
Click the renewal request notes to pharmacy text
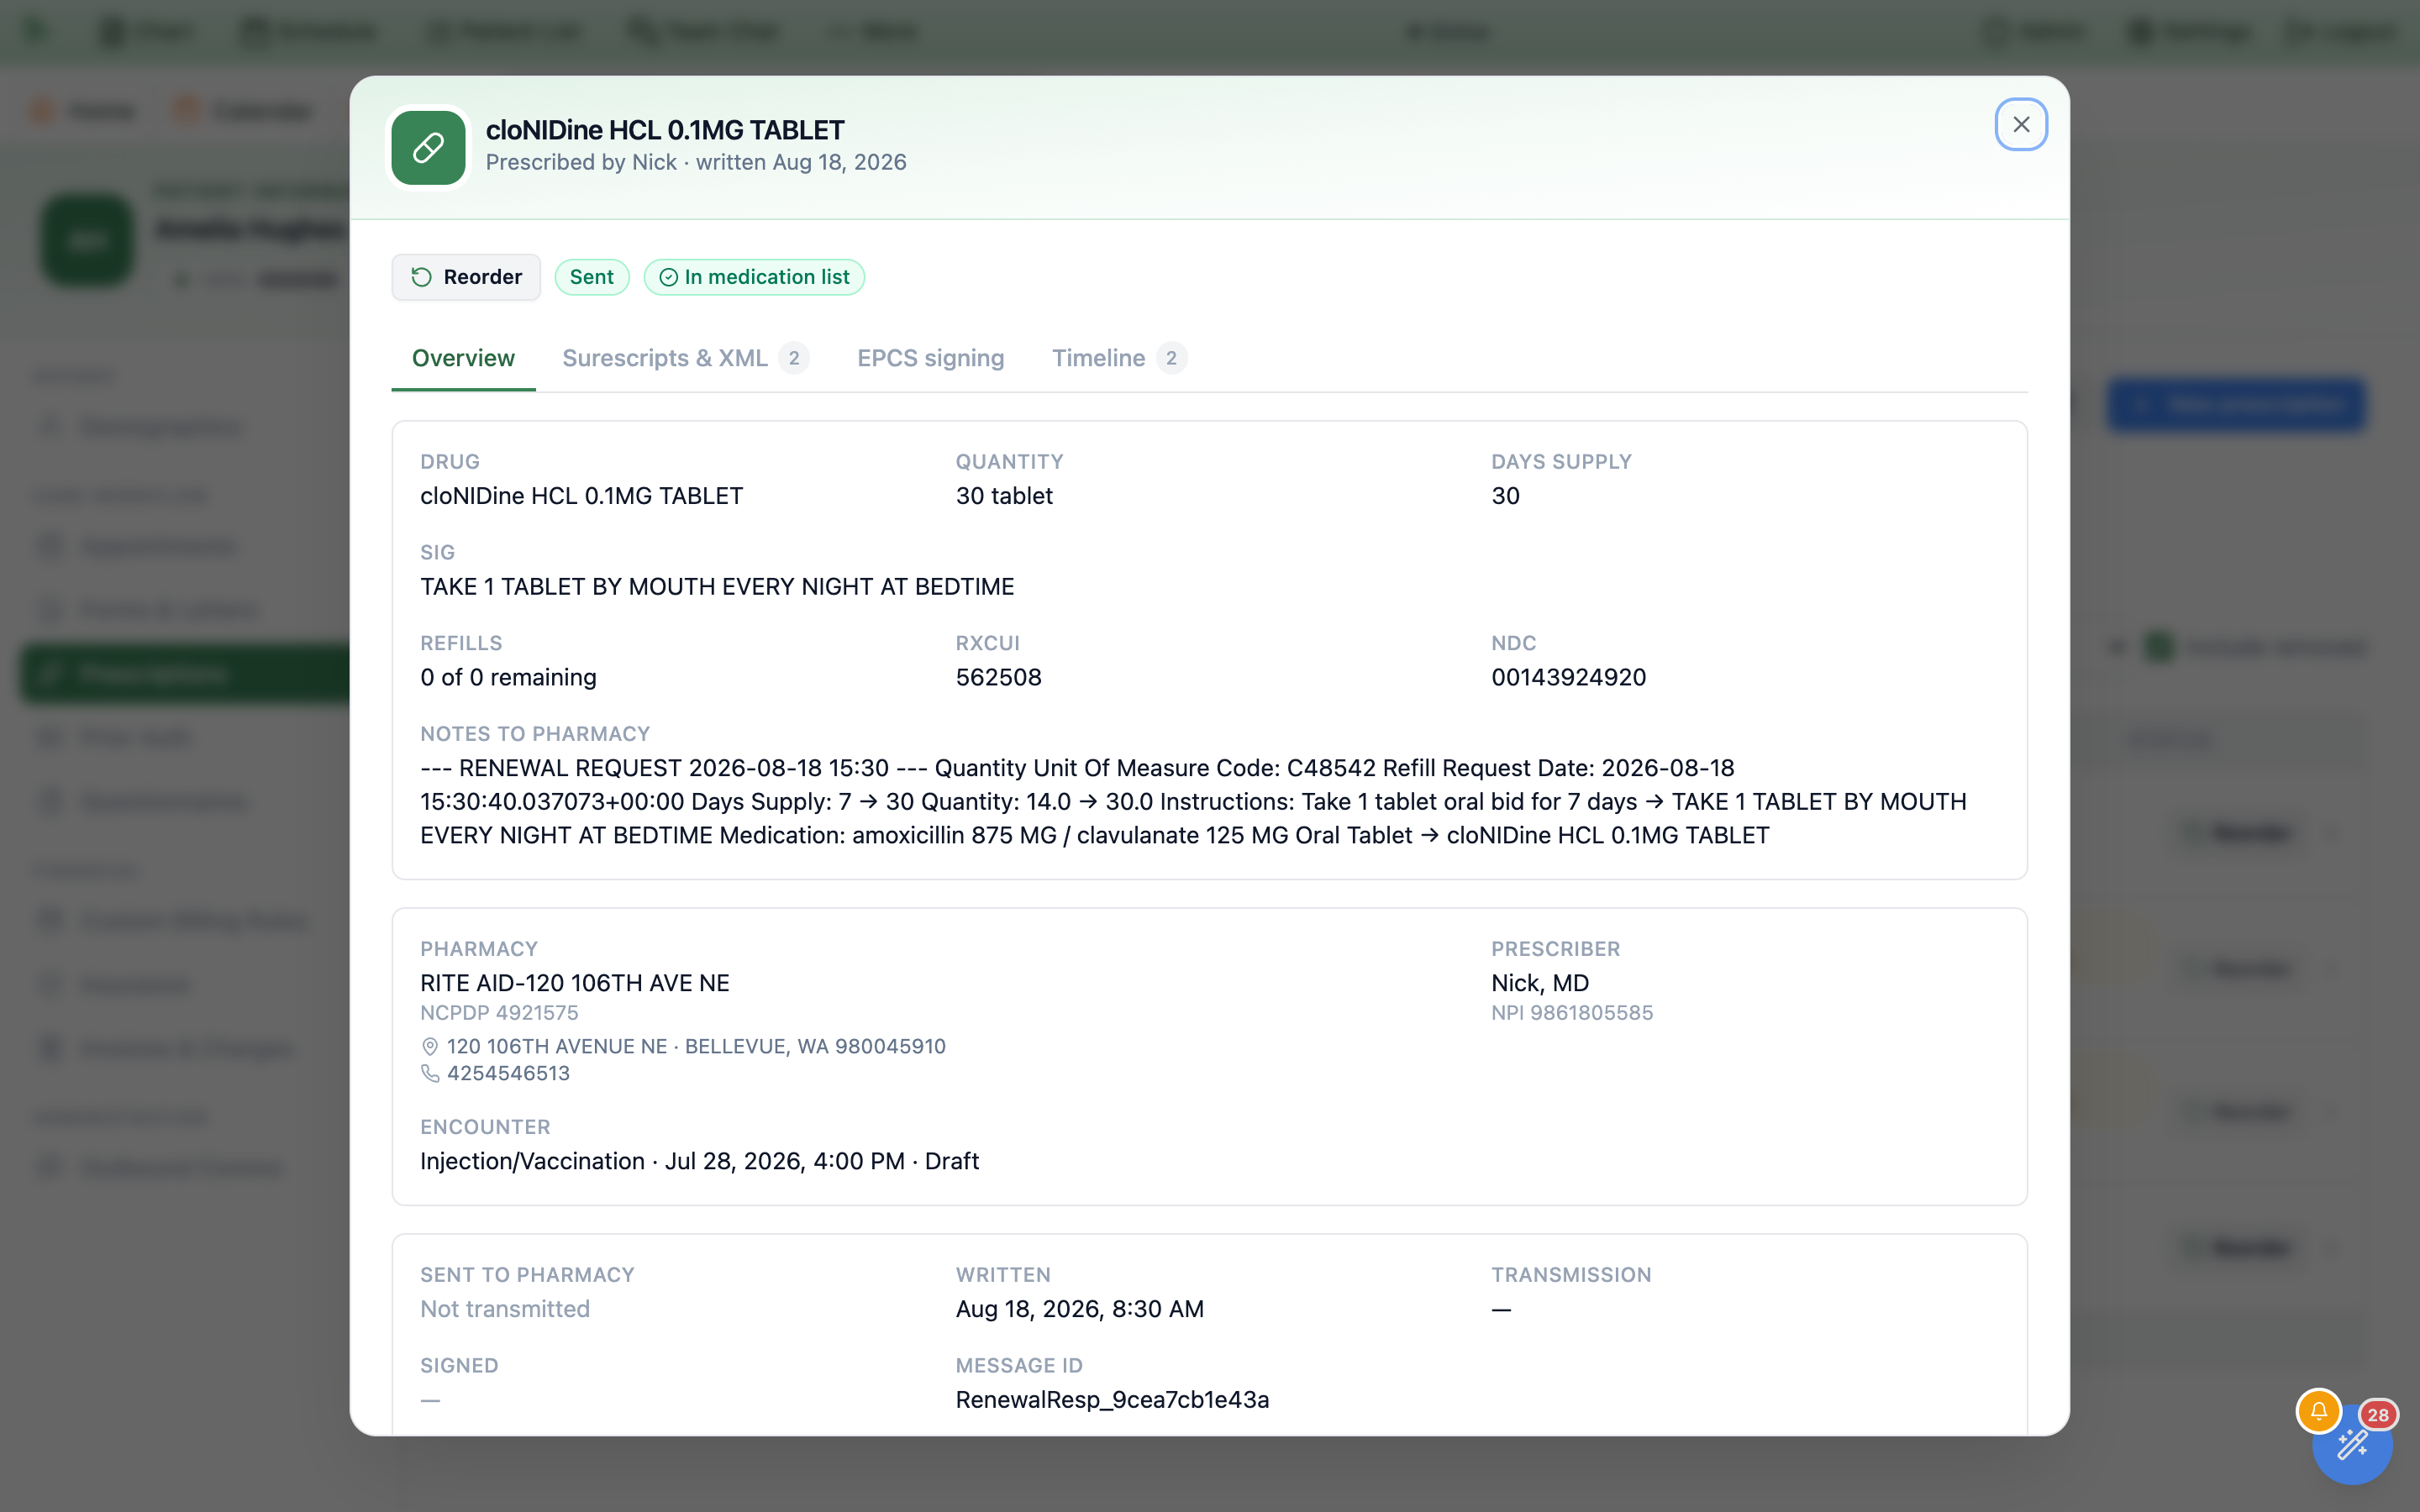click(x=1193, y=802)
